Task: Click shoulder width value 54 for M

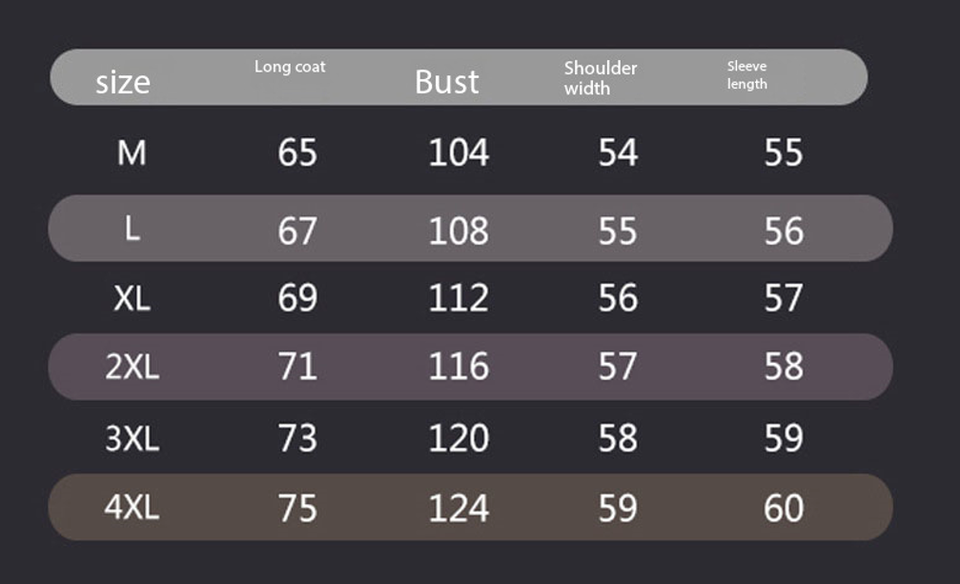Action: coord(617,153)
